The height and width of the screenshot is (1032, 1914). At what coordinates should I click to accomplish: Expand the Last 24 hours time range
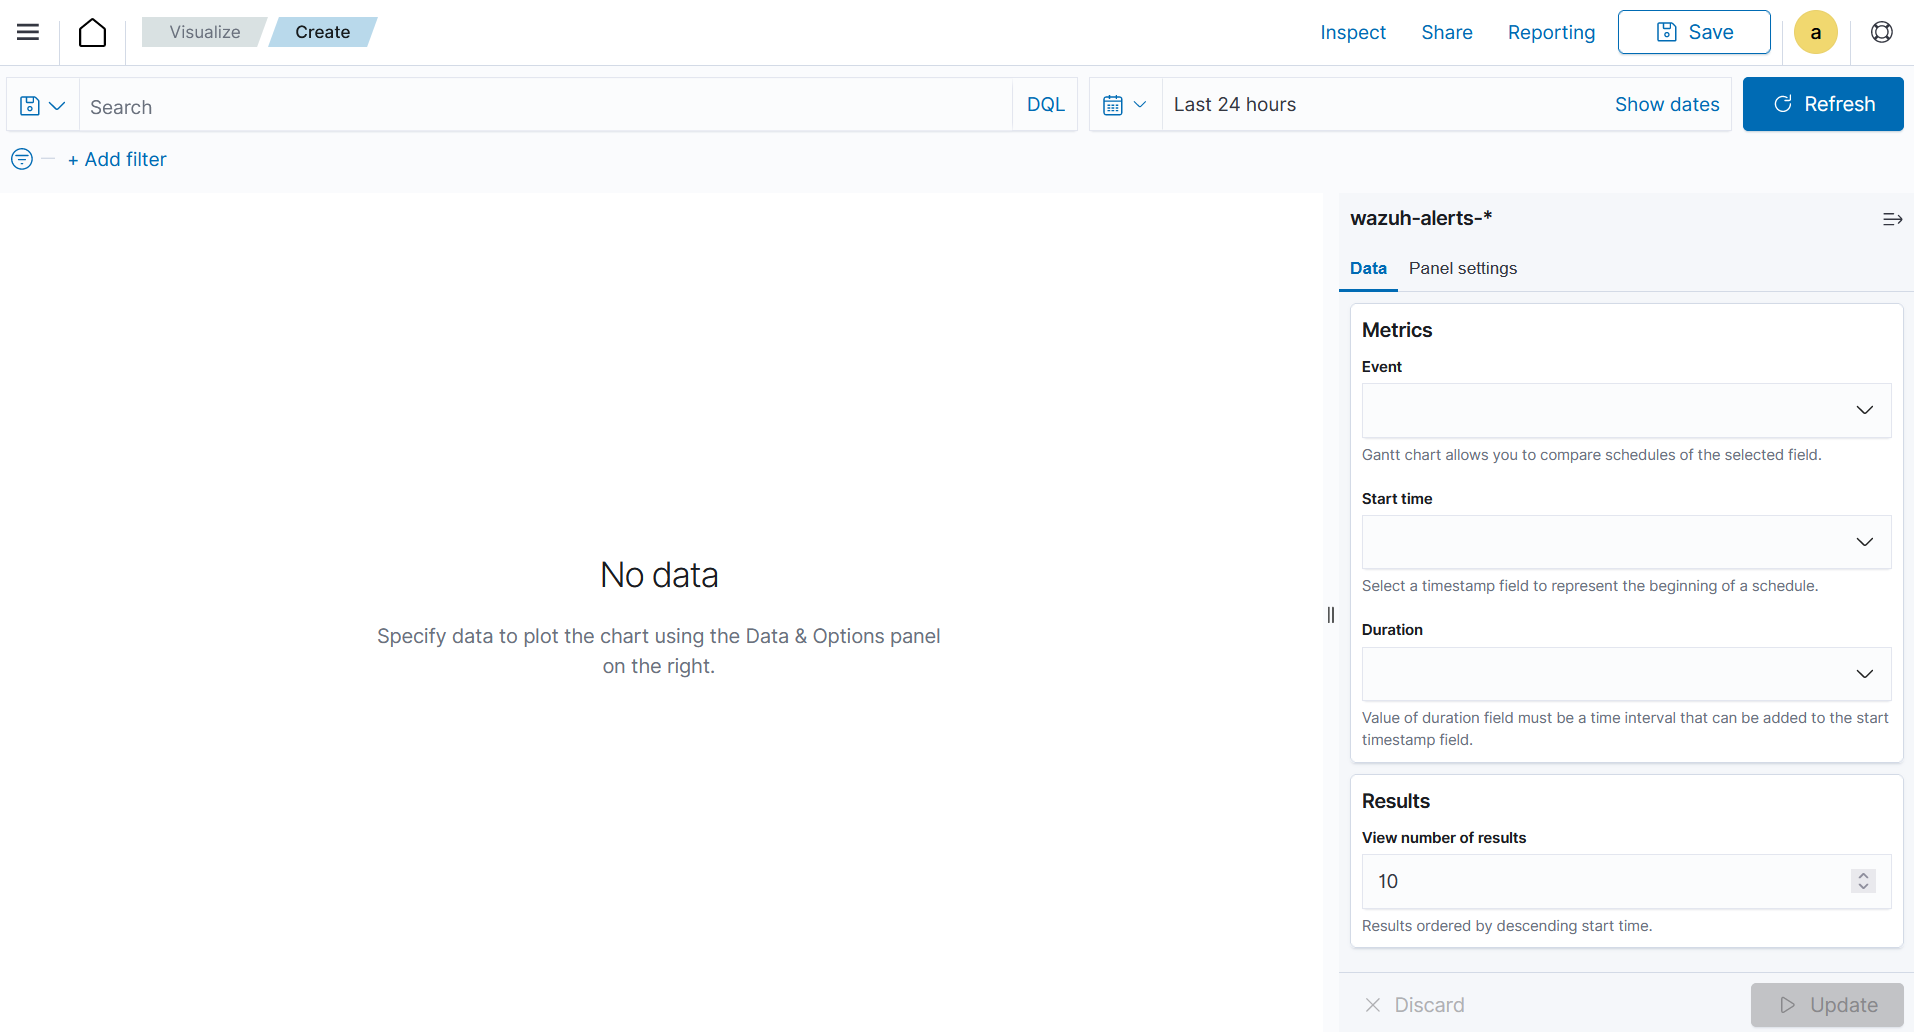click(x=1236, y=104)
